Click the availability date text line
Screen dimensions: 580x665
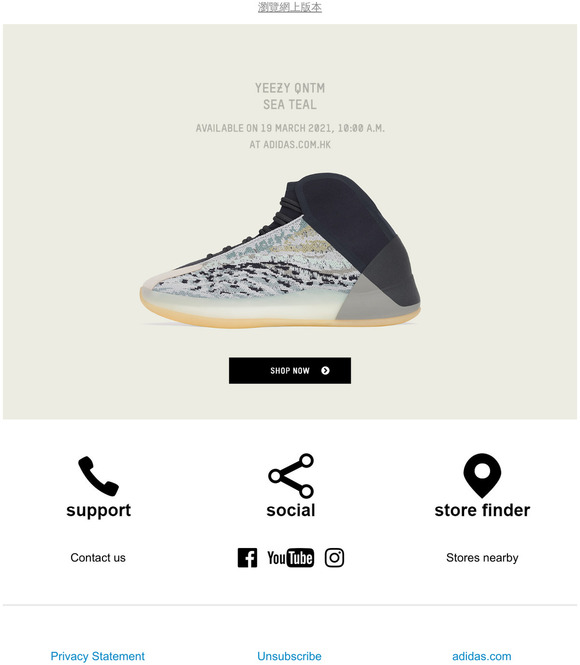(290, 128)
